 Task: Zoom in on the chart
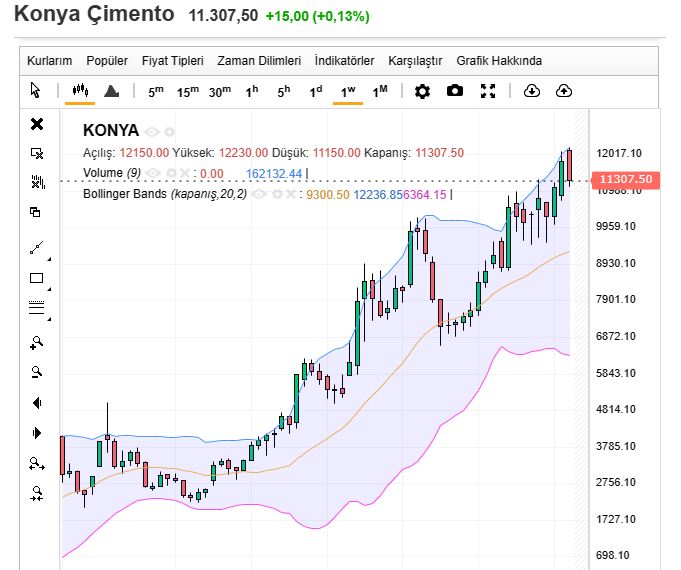click(x=36, y=343)
